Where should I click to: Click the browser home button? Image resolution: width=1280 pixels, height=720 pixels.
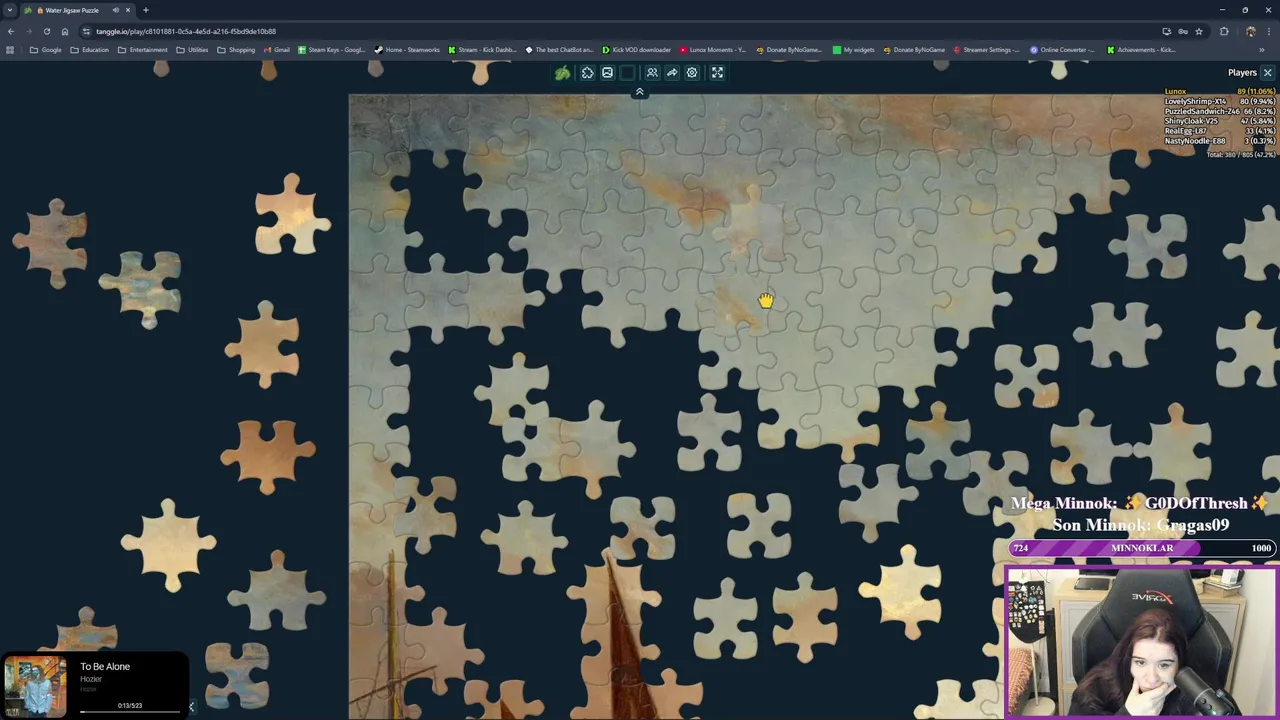[65, 31]
